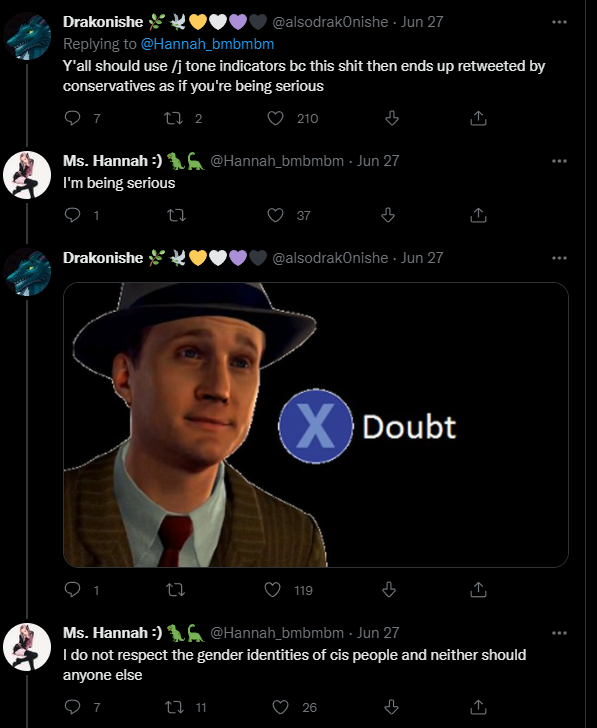Open more options on first Drakonishe tweet
The image size is (597, 728).
[559, 22]
